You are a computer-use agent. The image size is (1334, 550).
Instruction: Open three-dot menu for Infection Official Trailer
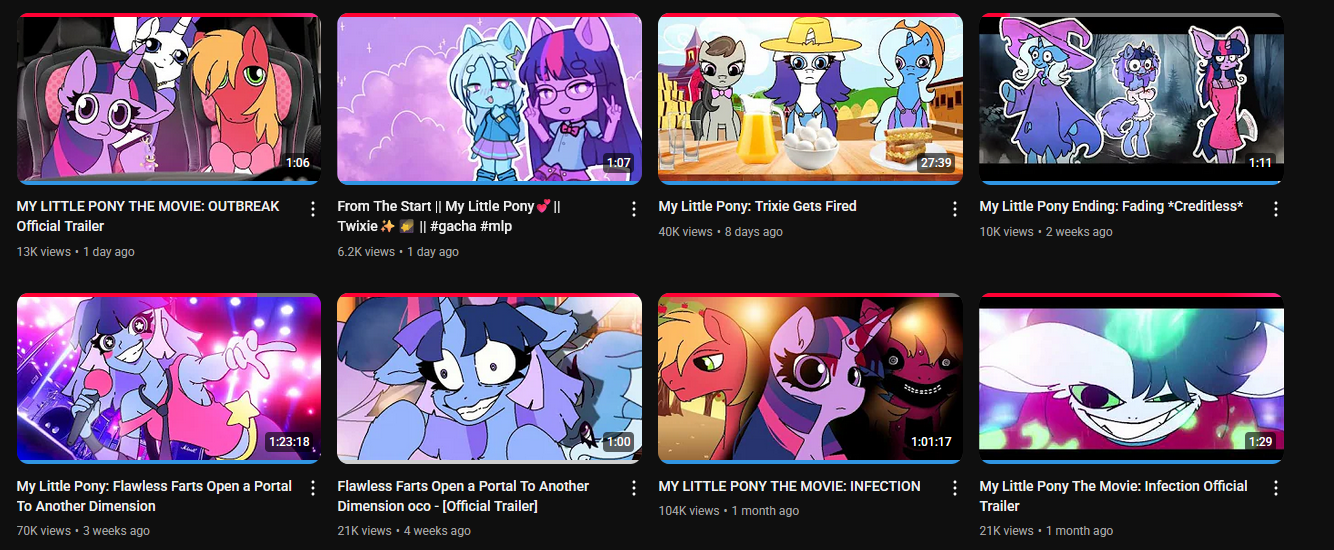[1276, 489]
